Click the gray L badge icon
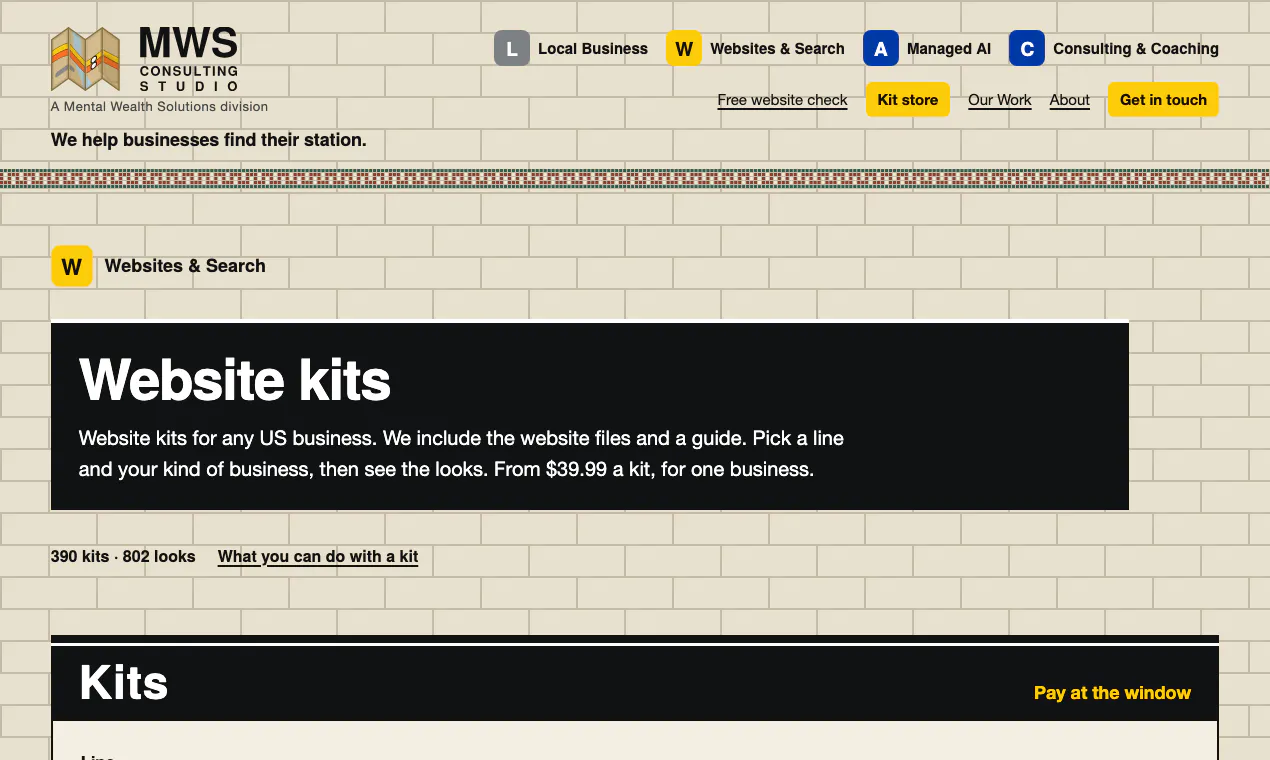 coord(512,48)
